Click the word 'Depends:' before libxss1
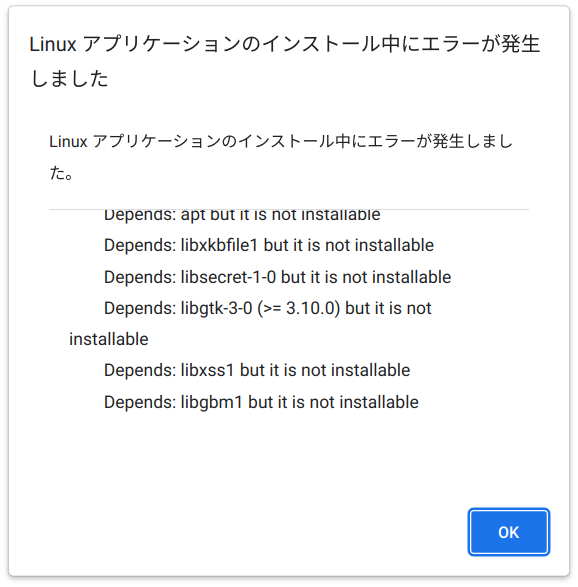 point(140,371)
